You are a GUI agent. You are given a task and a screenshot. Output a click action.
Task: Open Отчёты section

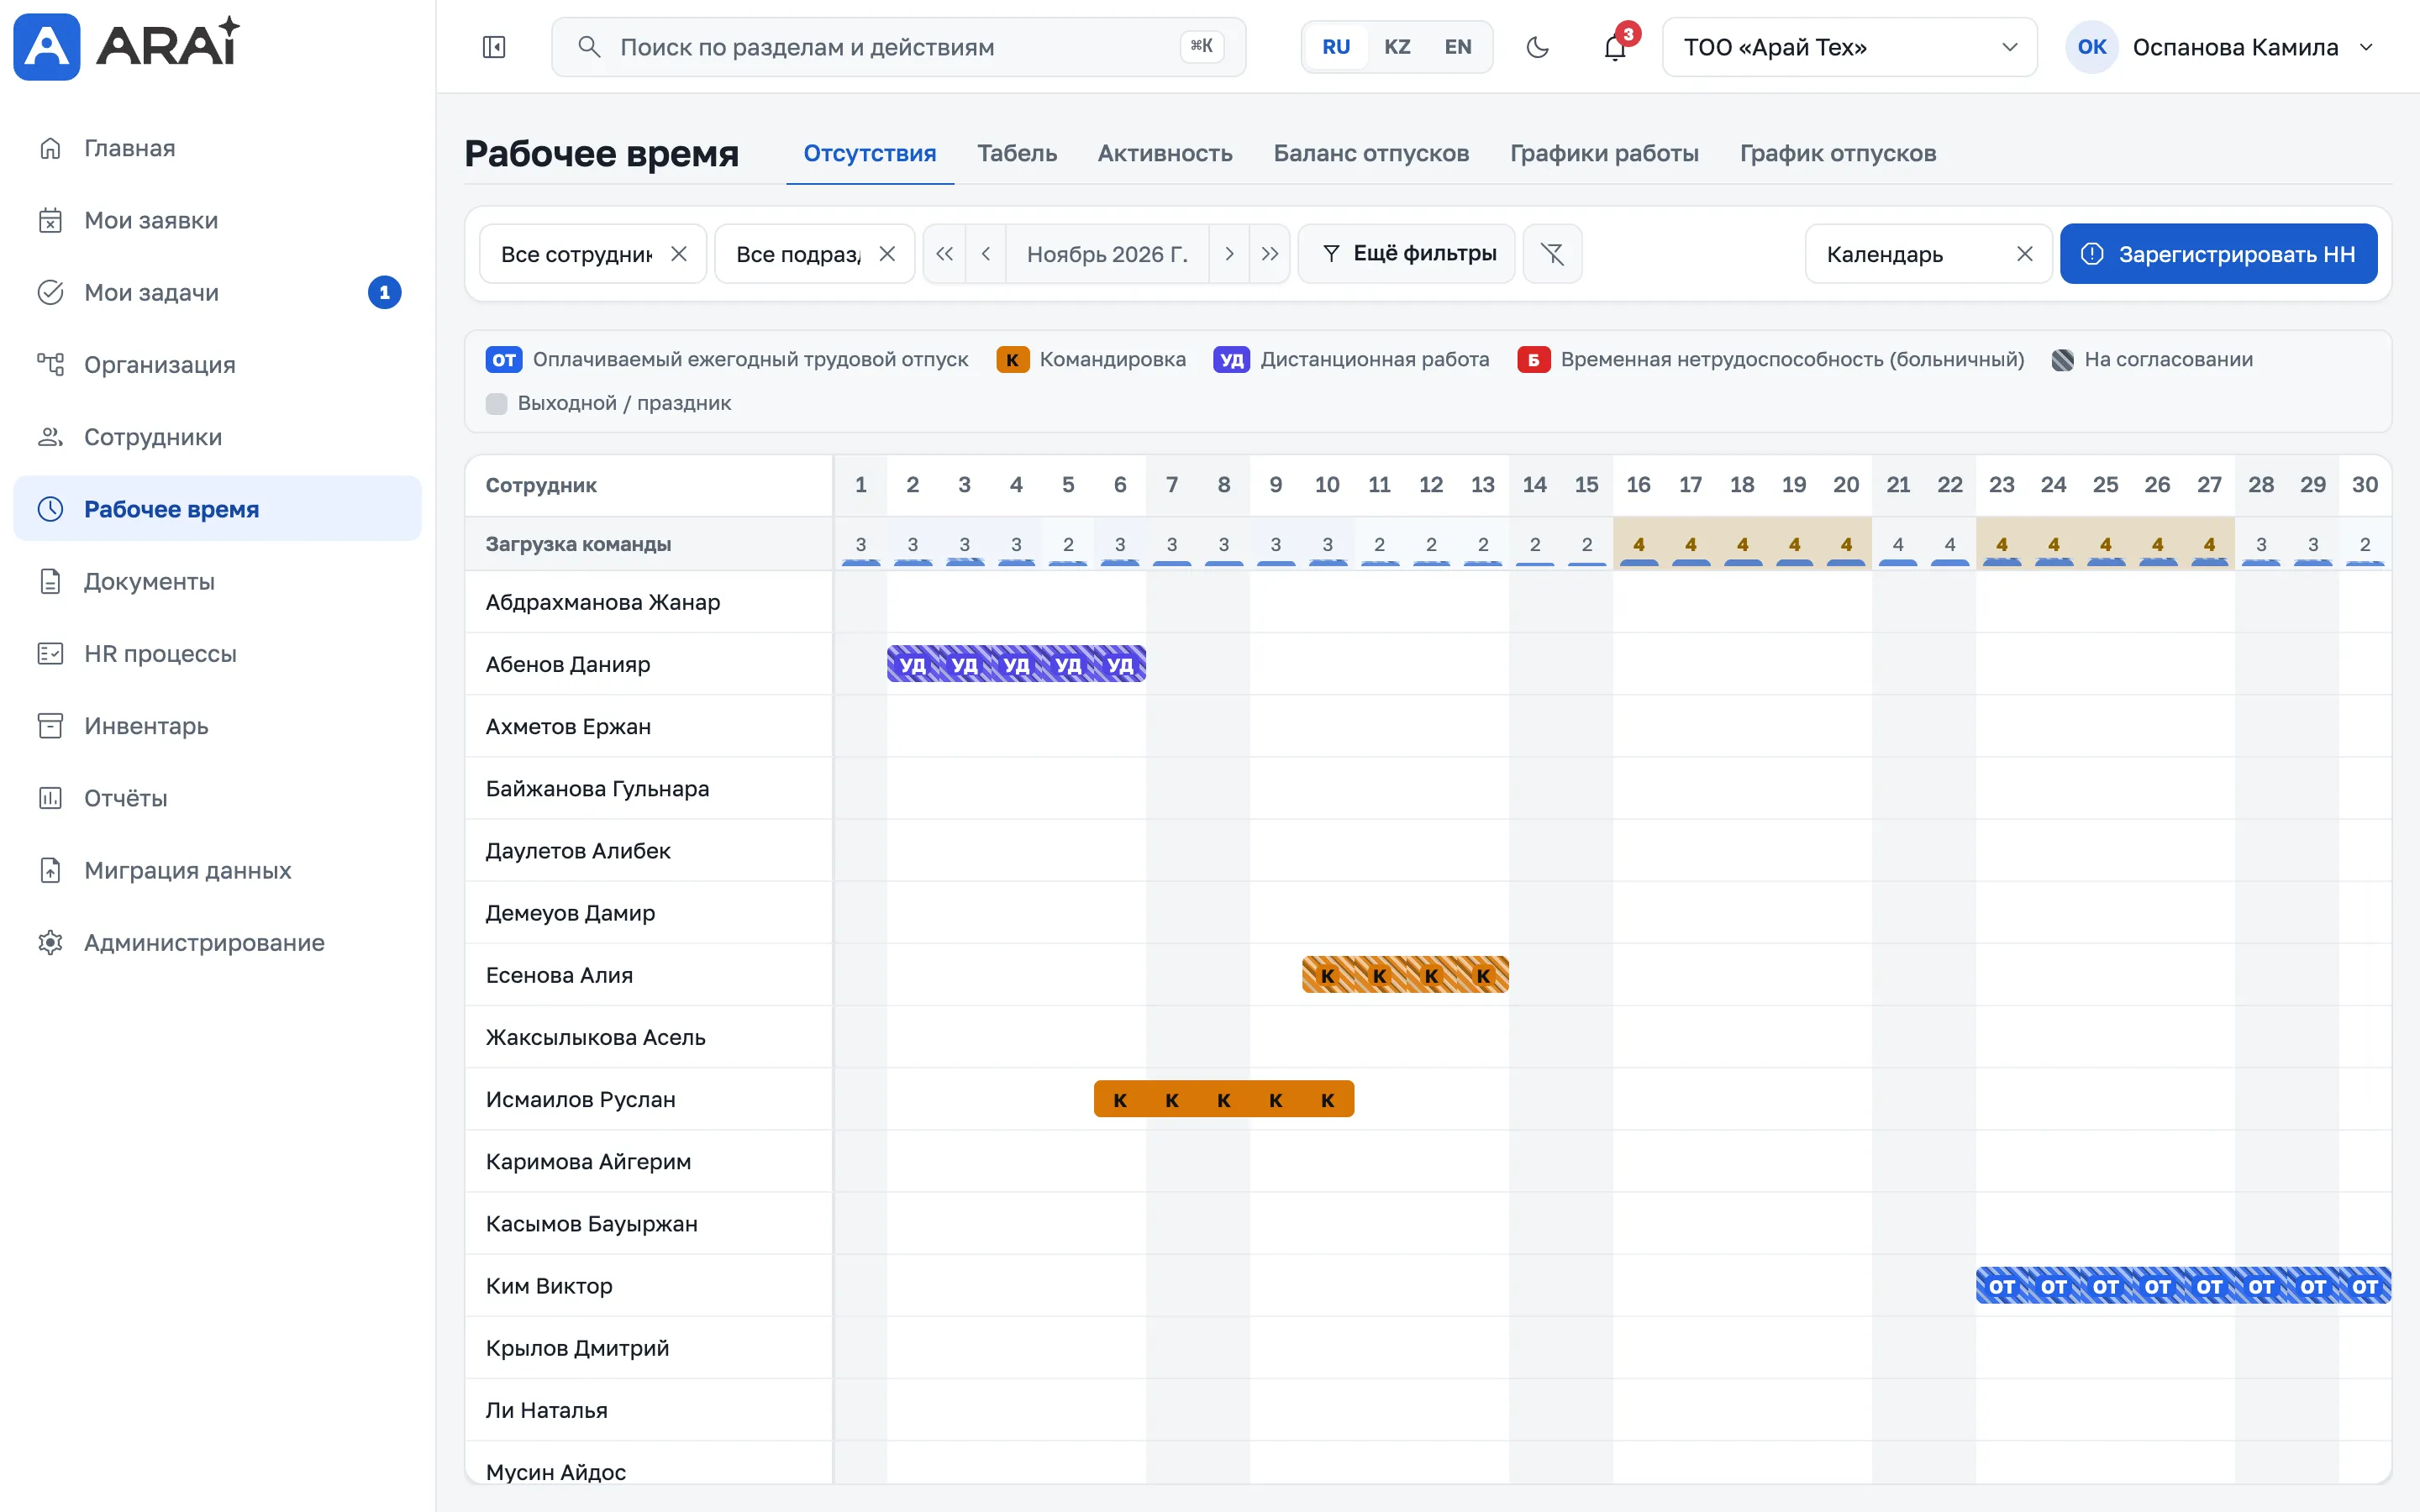tap(217, 798)
